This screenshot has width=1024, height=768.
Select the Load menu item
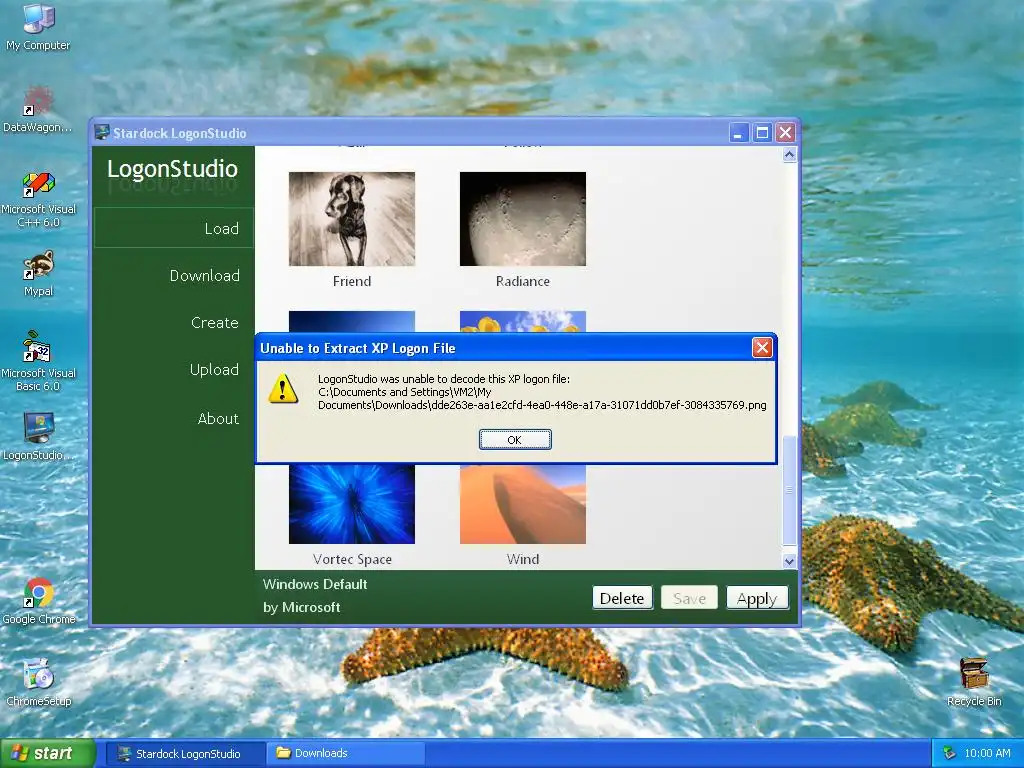tap(174, 228)
